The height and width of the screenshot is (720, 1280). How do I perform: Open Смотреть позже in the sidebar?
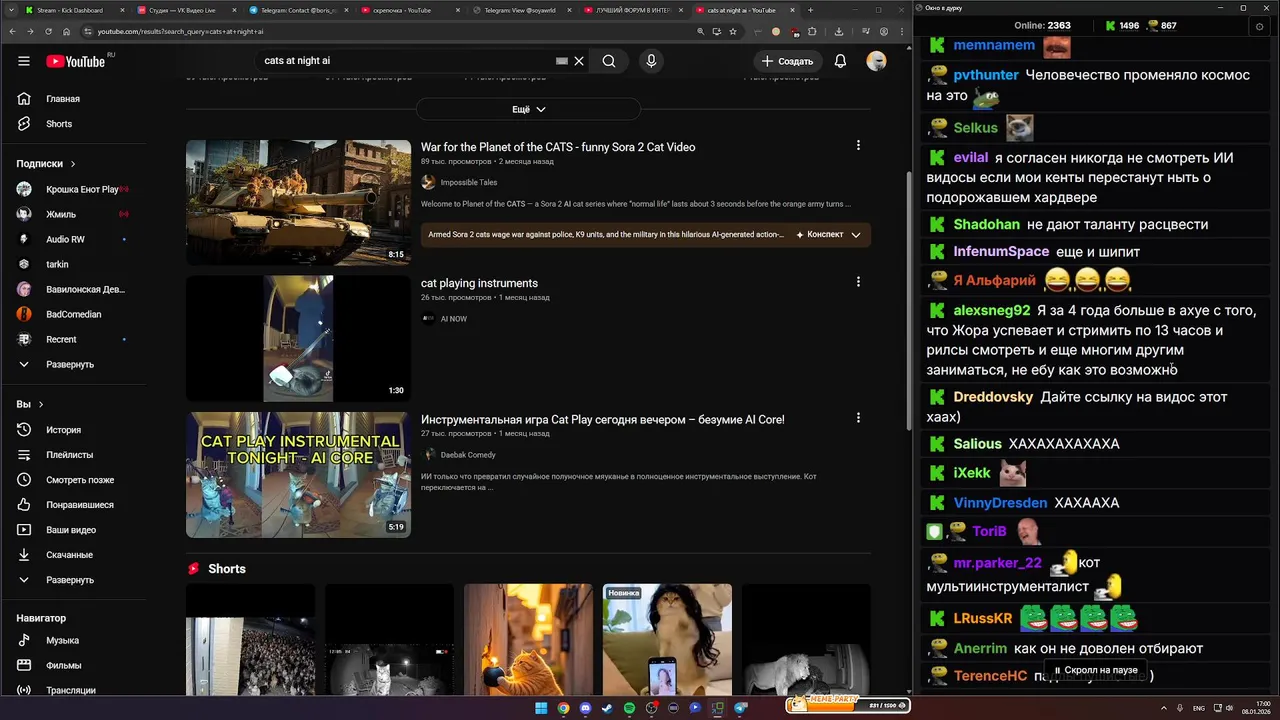[x=73, y=480]
